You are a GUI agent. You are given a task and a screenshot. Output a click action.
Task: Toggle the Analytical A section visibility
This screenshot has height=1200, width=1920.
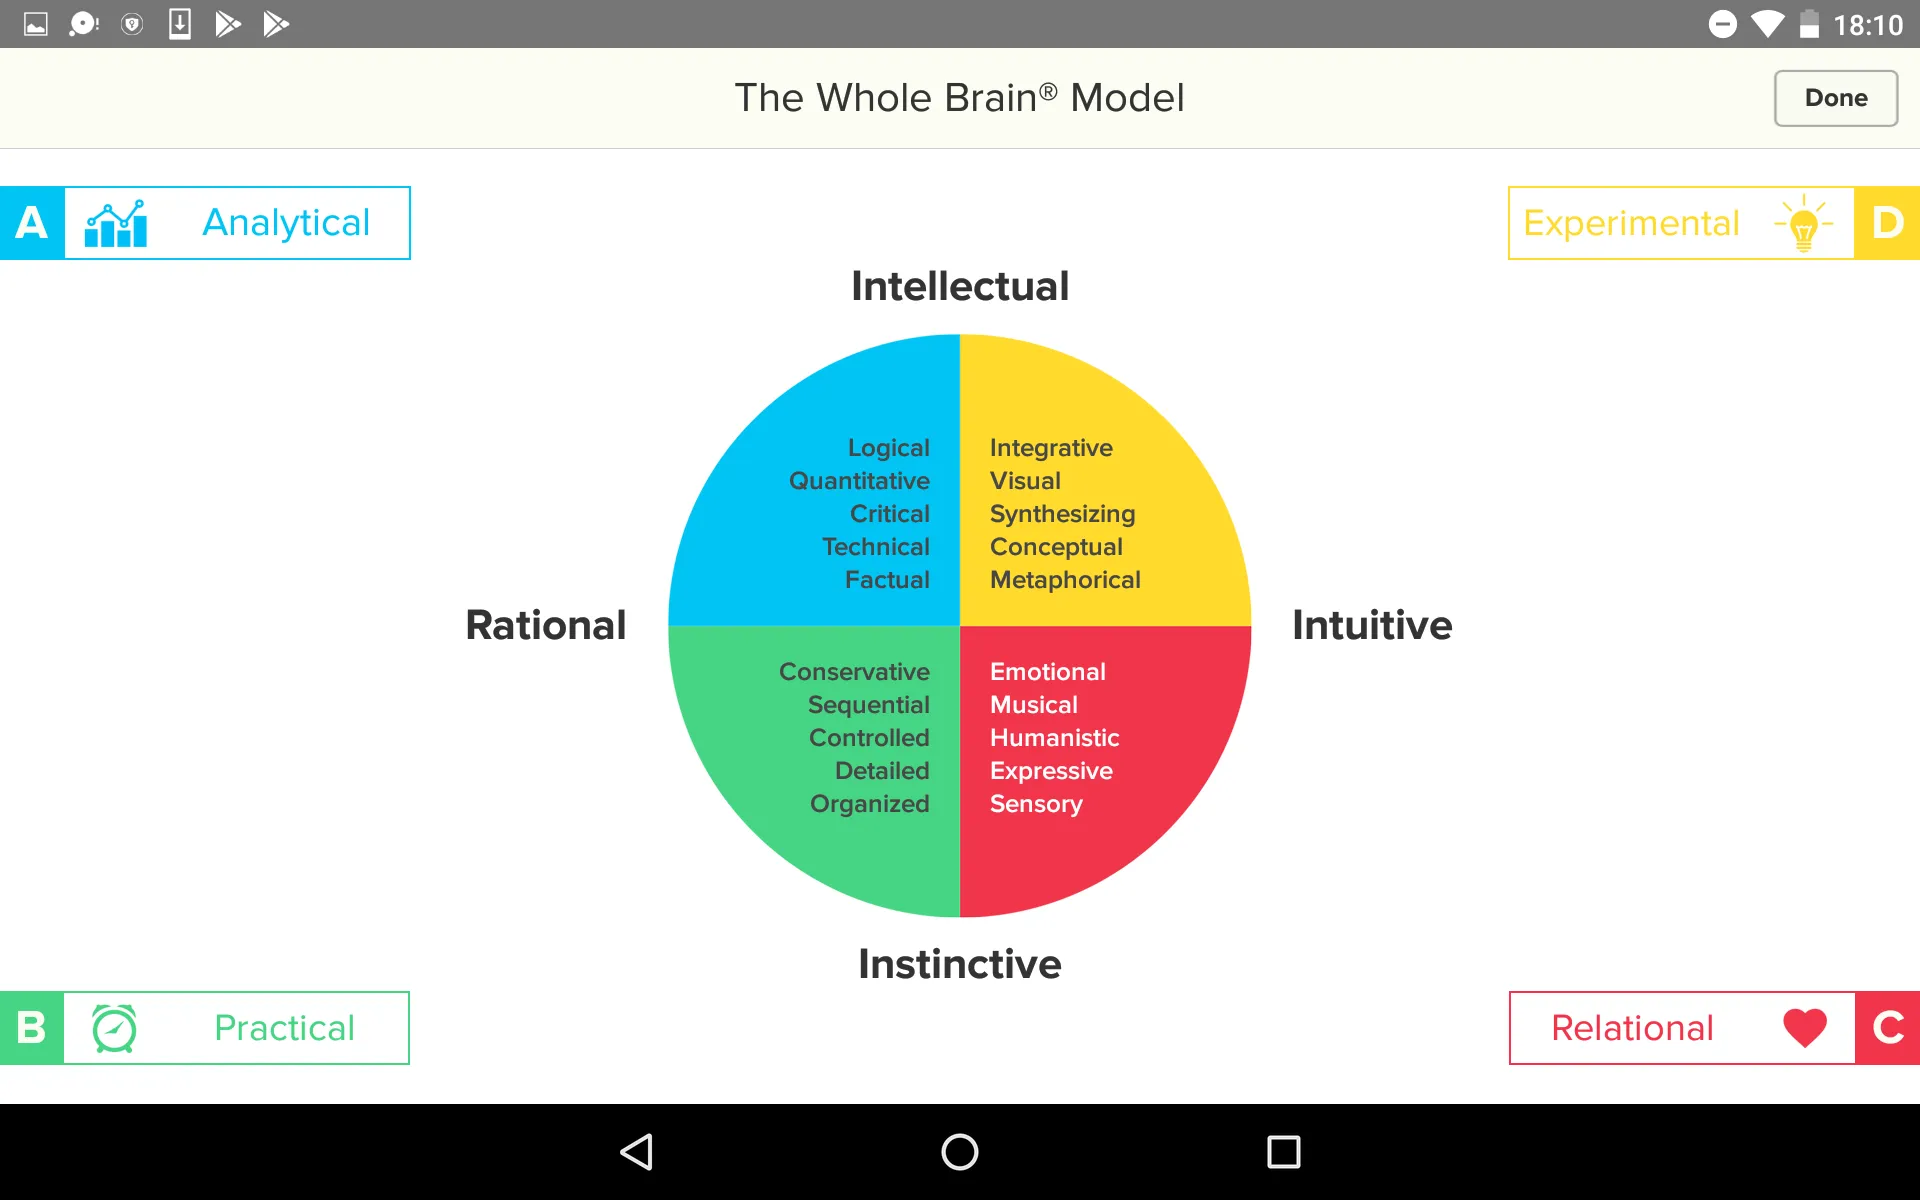click(x=205, y=221)
